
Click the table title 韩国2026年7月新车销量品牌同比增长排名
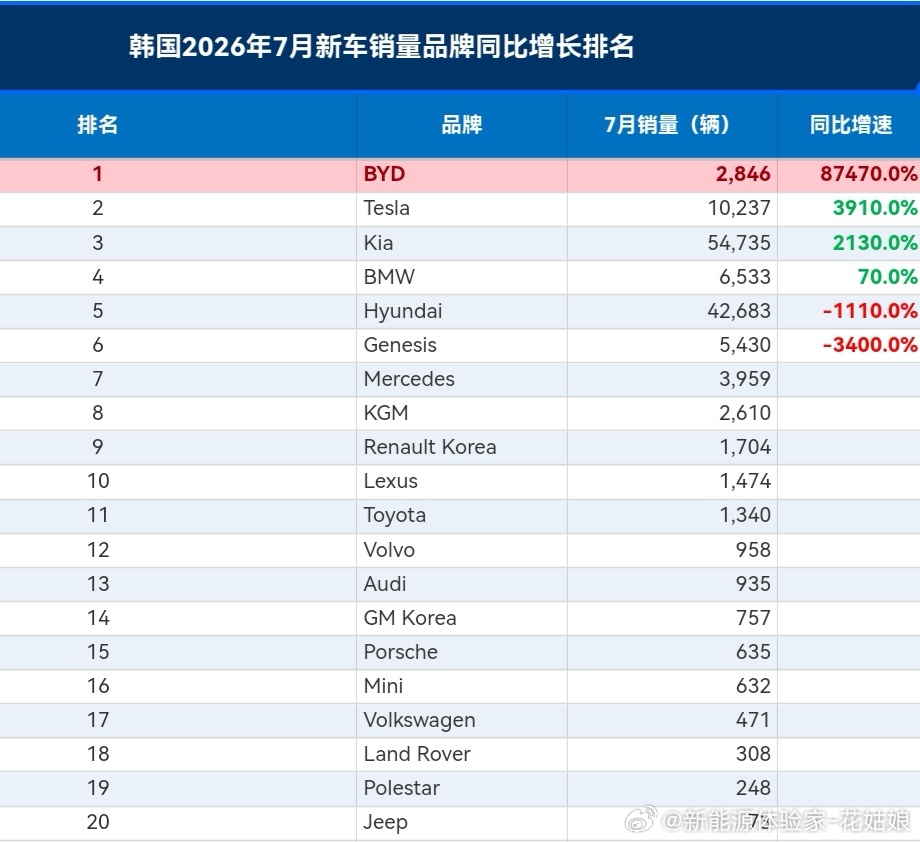(381, 46)
